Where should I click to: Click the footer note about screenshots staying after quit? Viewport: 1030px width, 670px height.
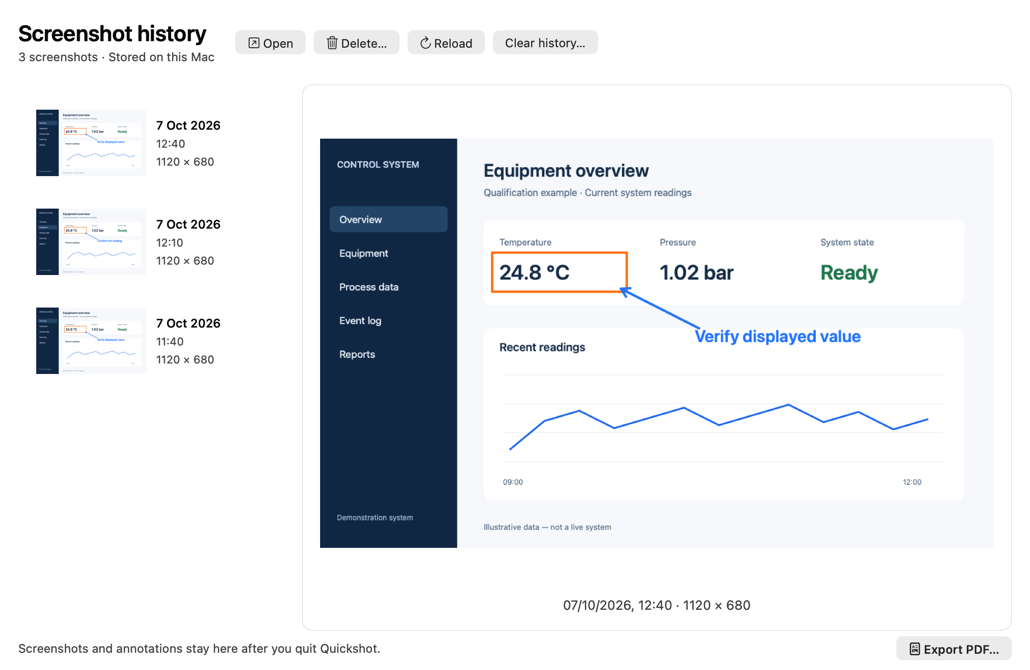pos(199,648)
